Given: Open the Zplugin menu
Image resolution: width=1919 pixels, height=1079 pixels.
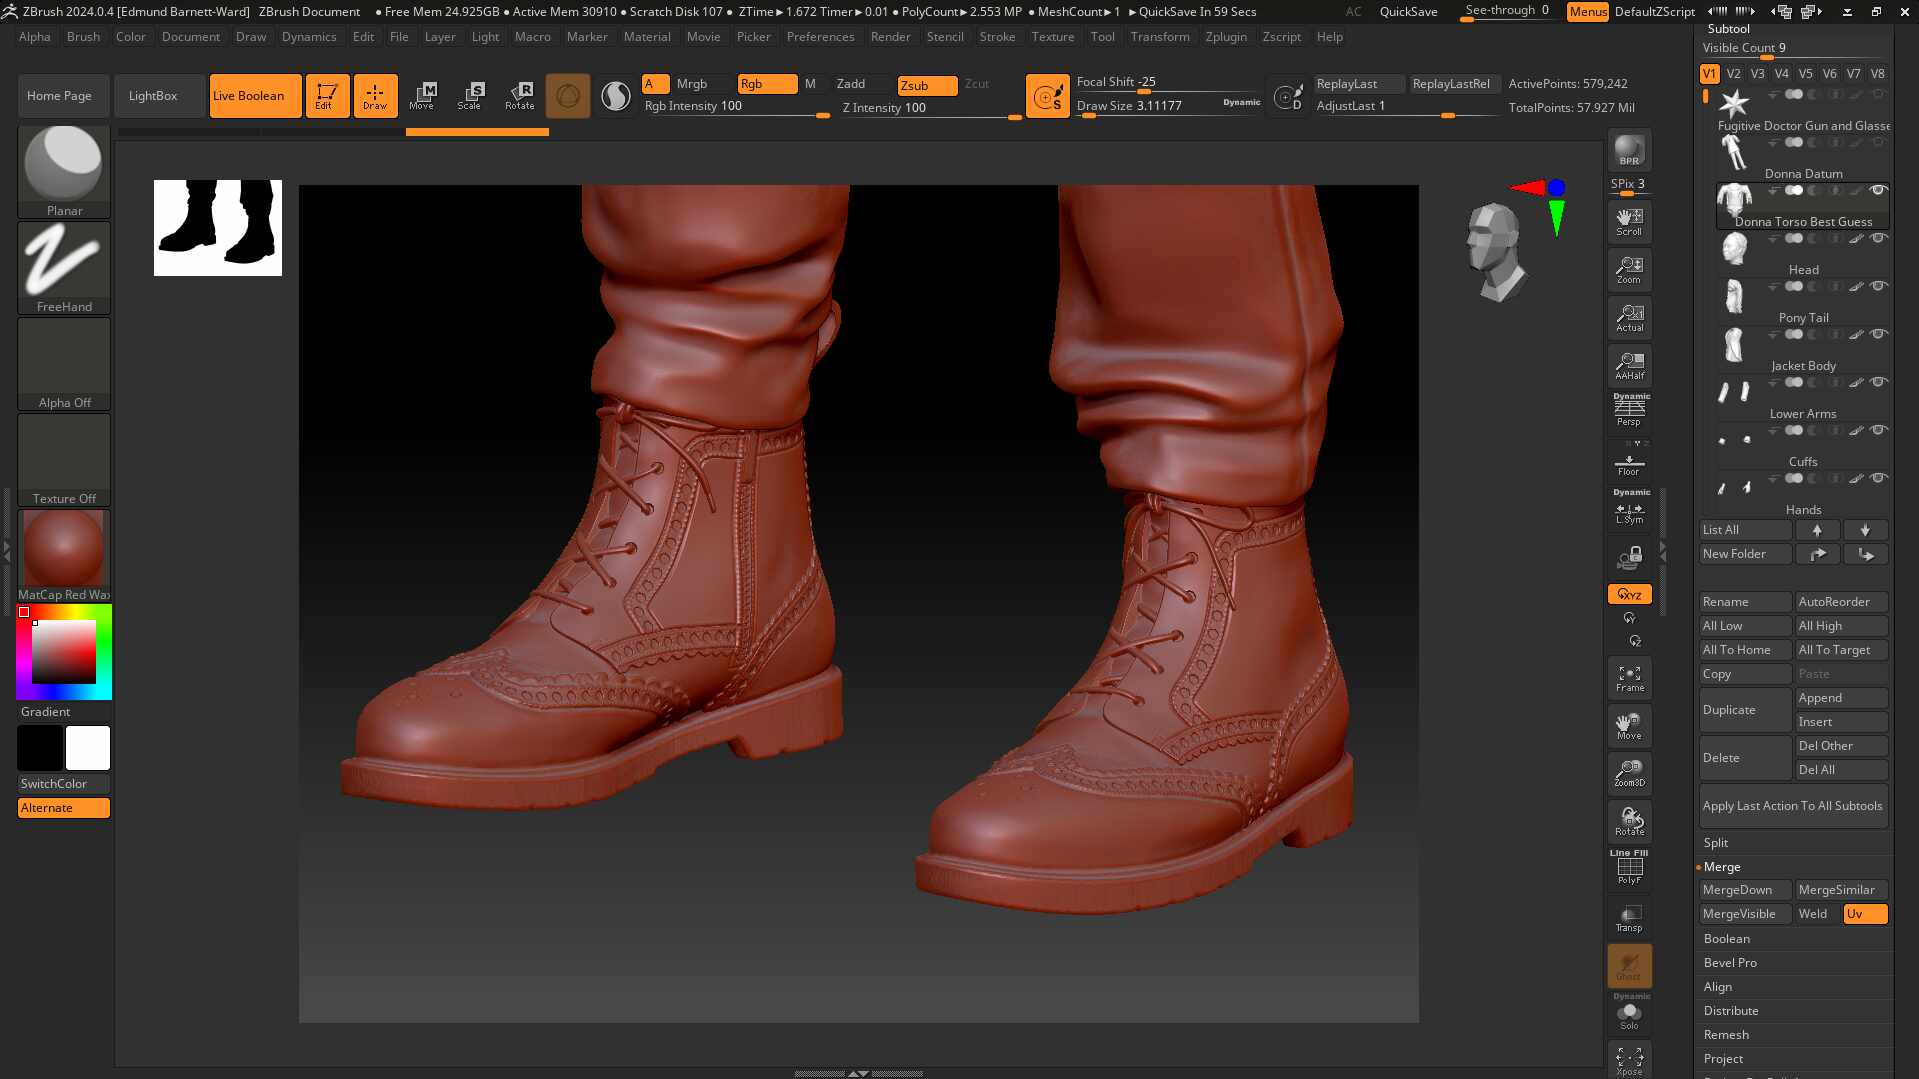Looking at the screenshot, I should point(1226,37).
